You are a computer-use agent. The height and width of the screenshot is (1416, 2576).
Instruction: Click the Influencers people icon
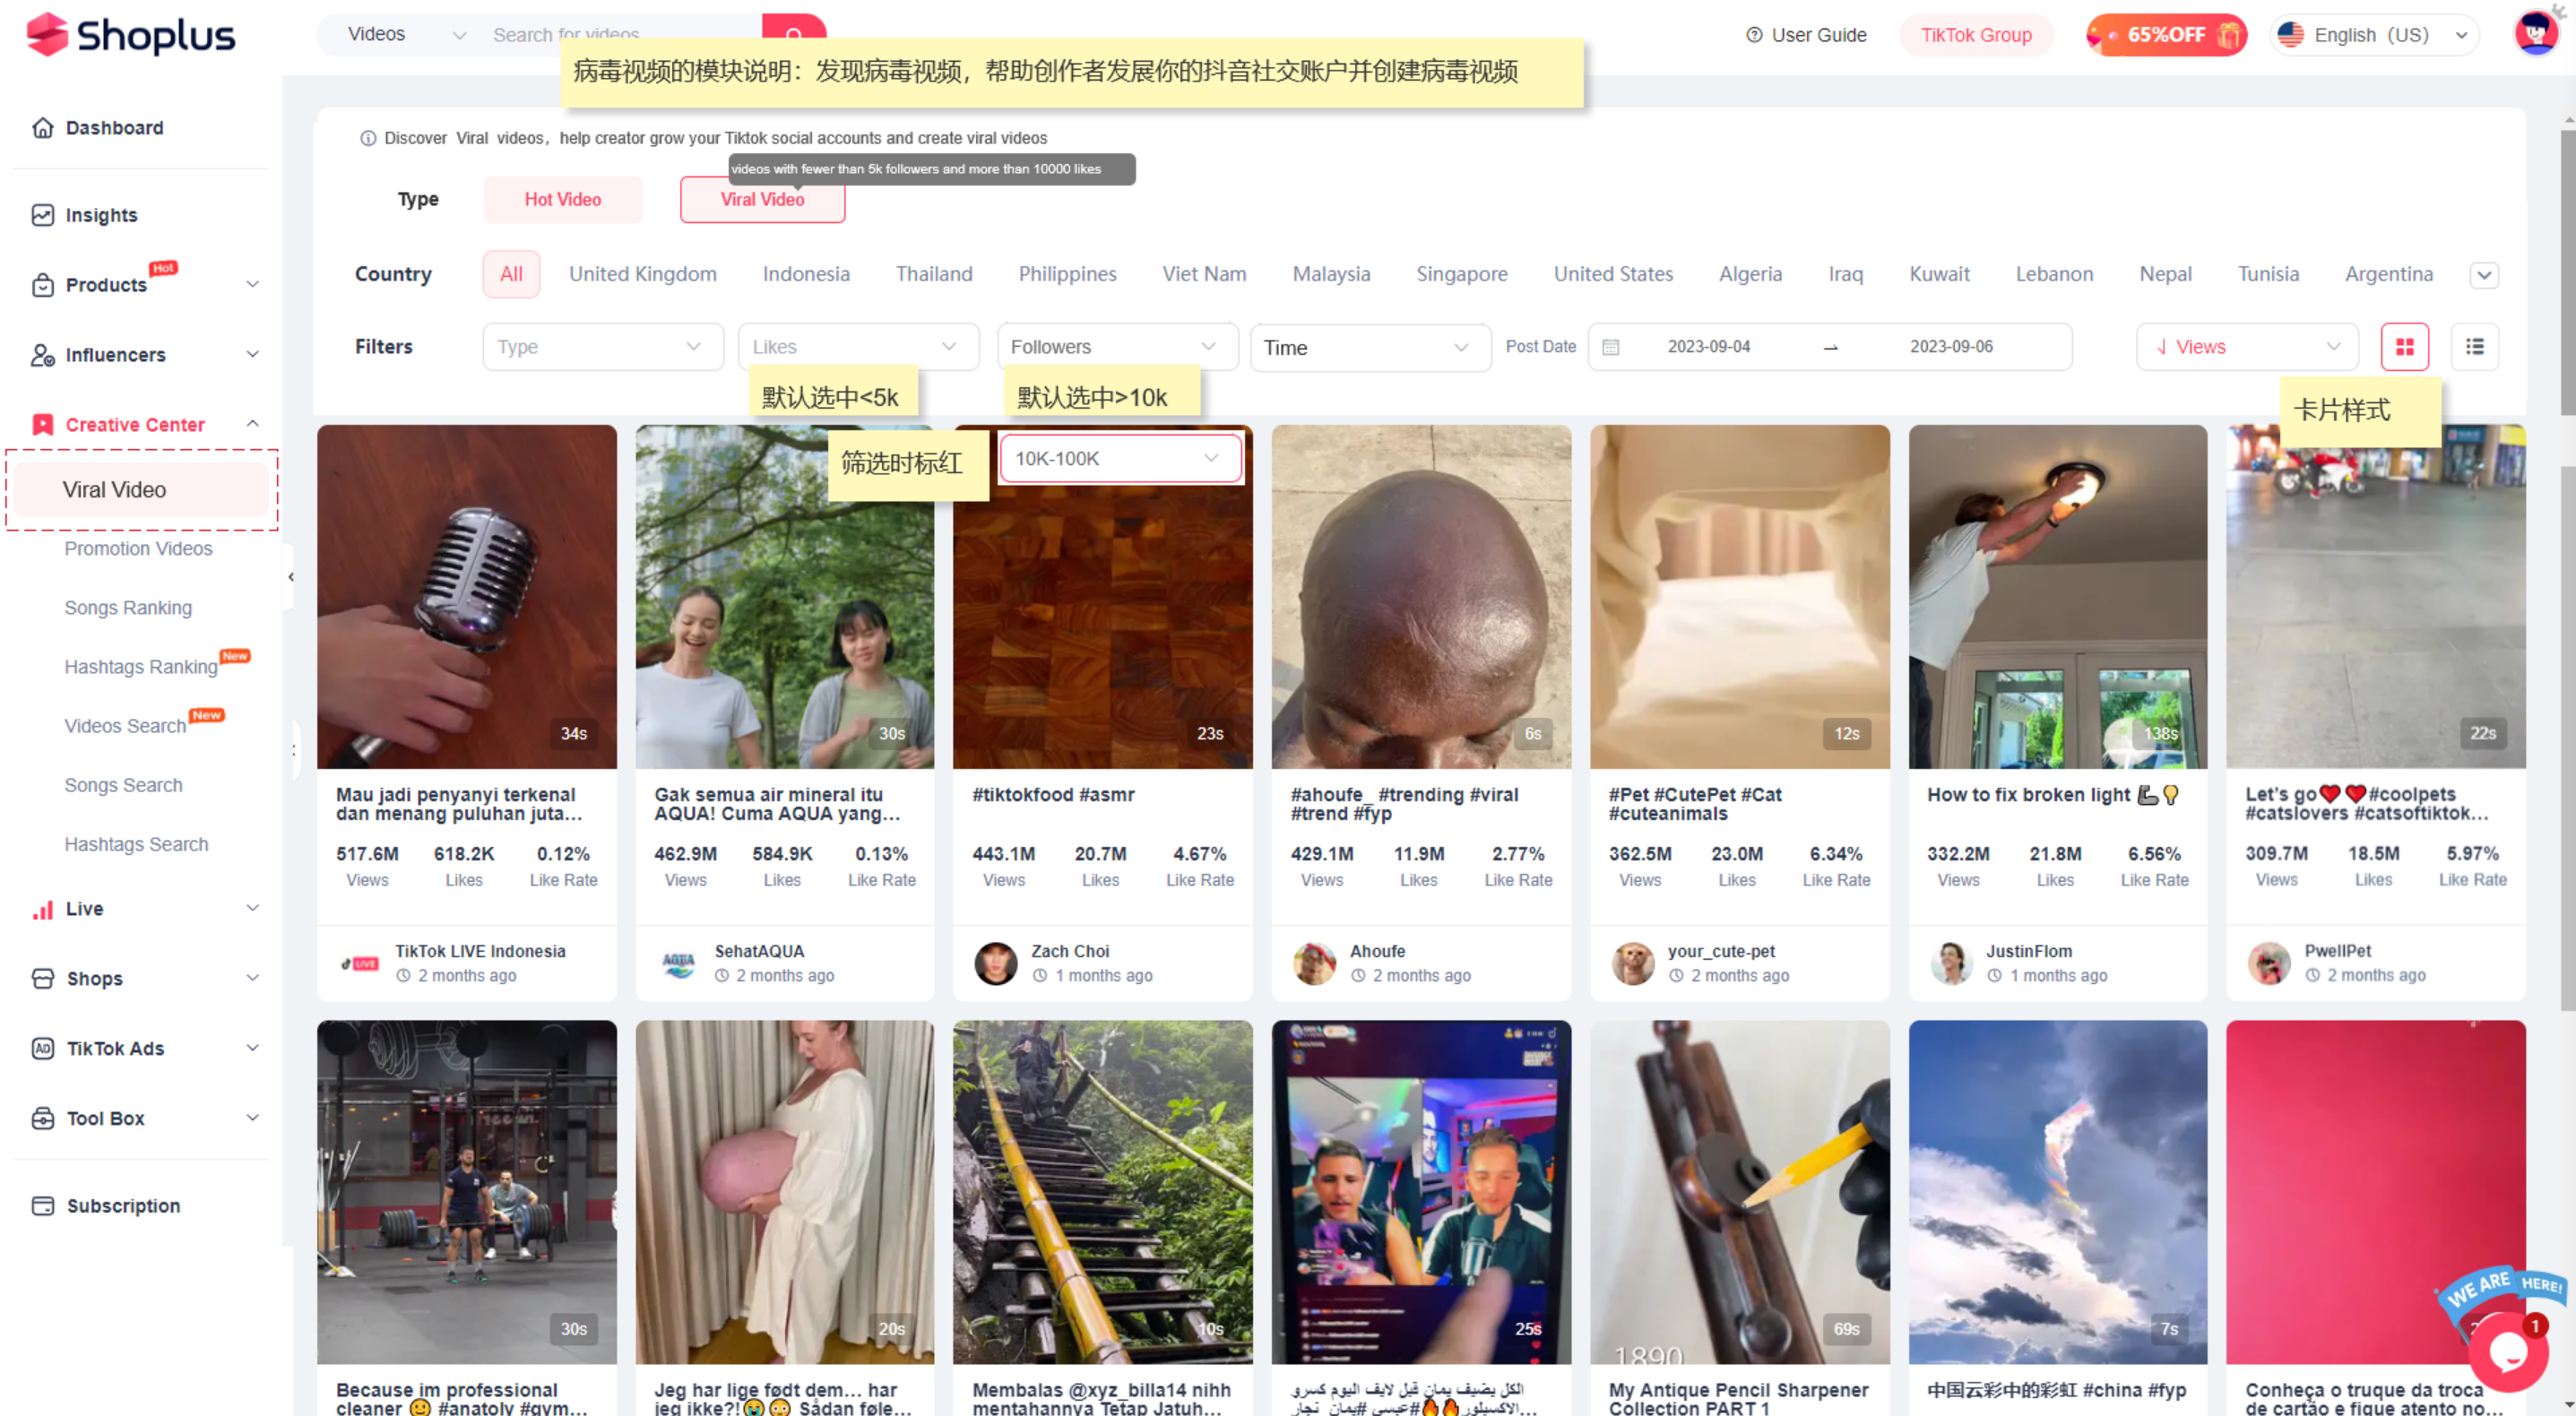(42, 355)
